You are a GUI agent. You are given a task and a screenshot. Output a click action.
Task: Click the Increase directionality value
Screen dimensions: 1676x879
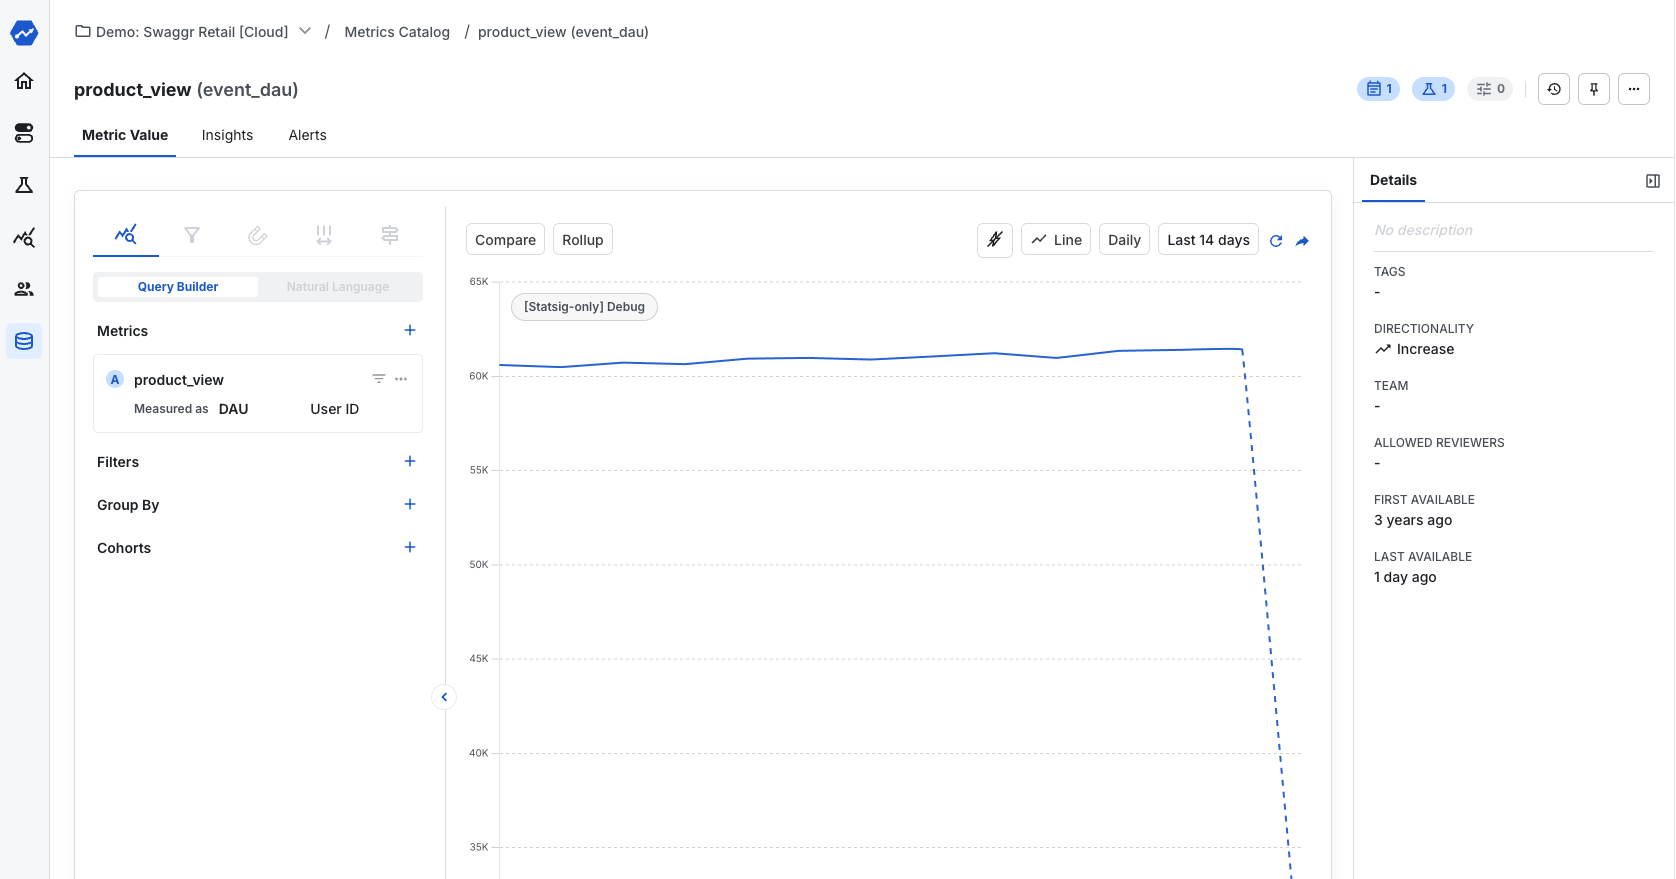(1414, 349)
